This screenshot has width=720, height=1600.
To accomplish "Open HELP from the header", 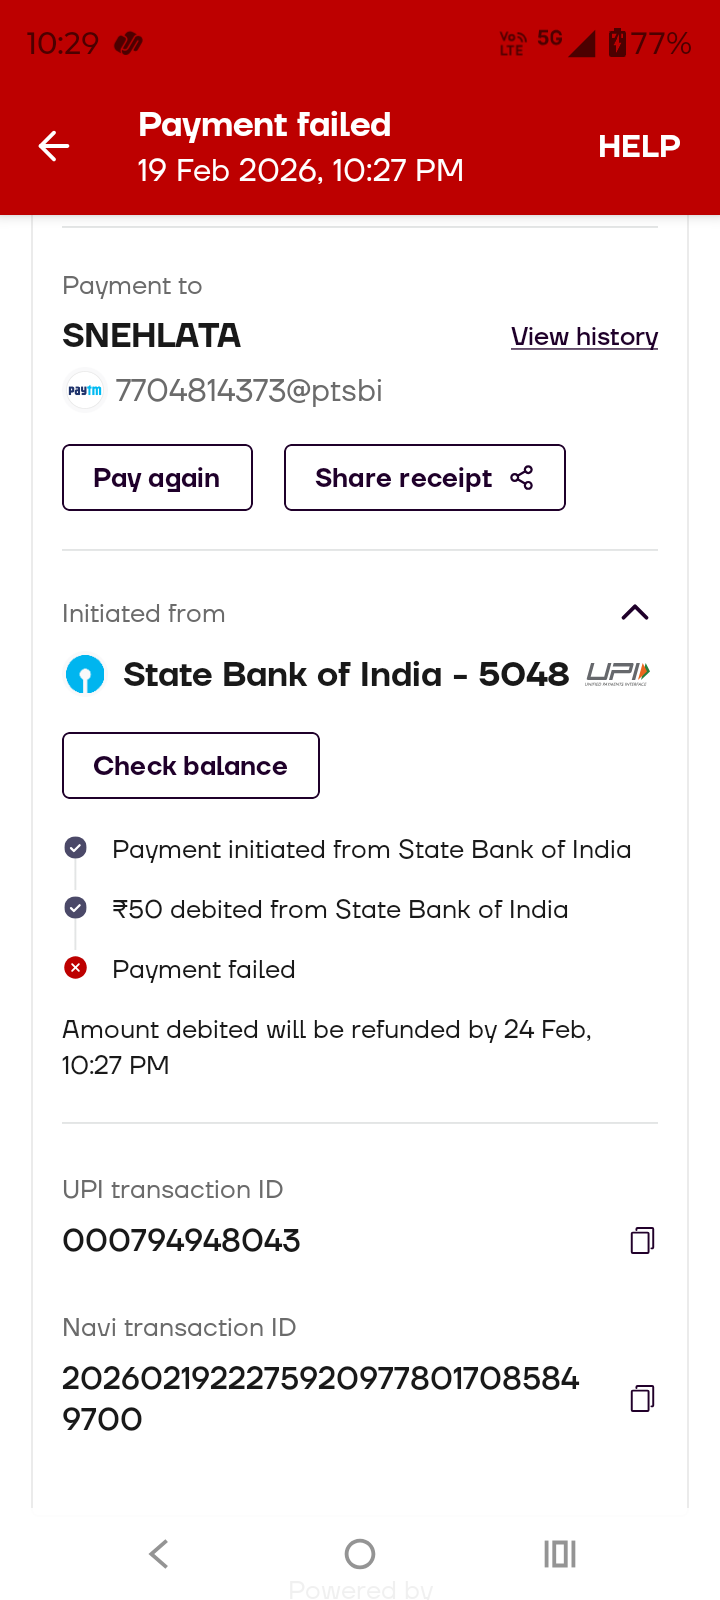I will pos(639,146).
